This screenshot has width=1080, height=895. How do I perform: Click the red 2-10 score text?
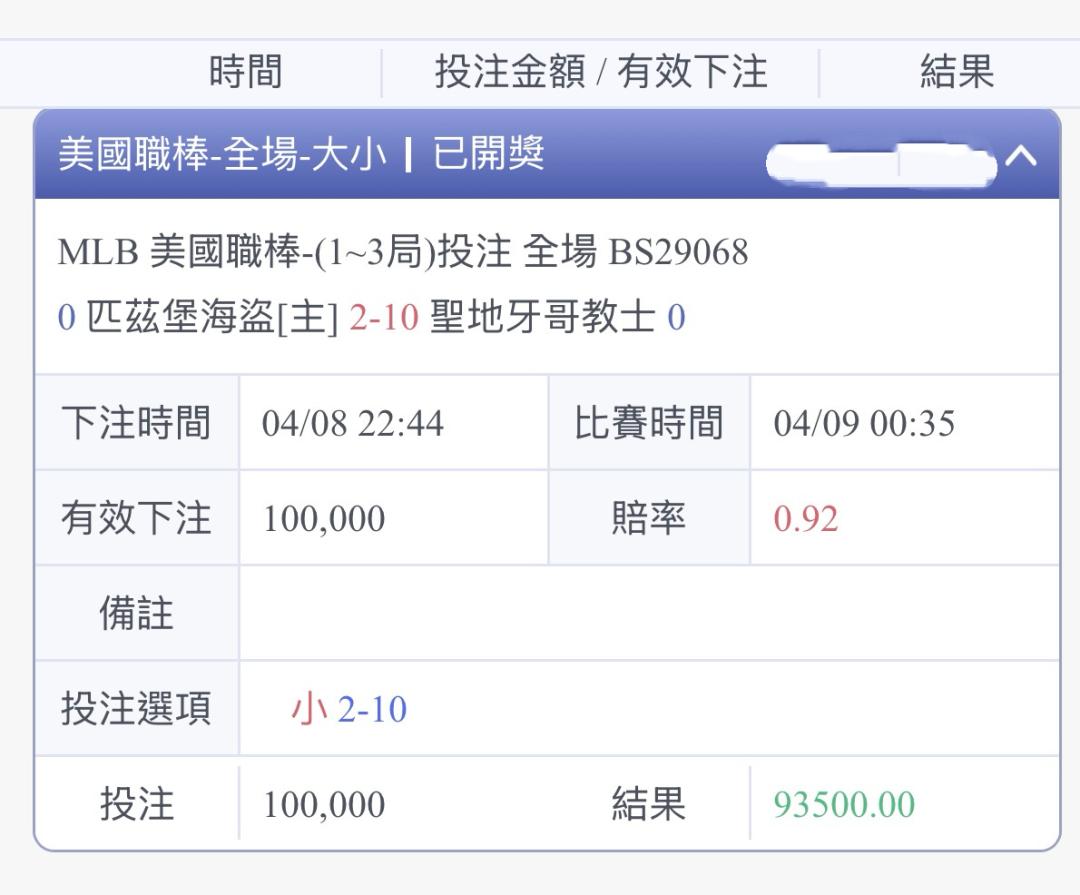383,319
